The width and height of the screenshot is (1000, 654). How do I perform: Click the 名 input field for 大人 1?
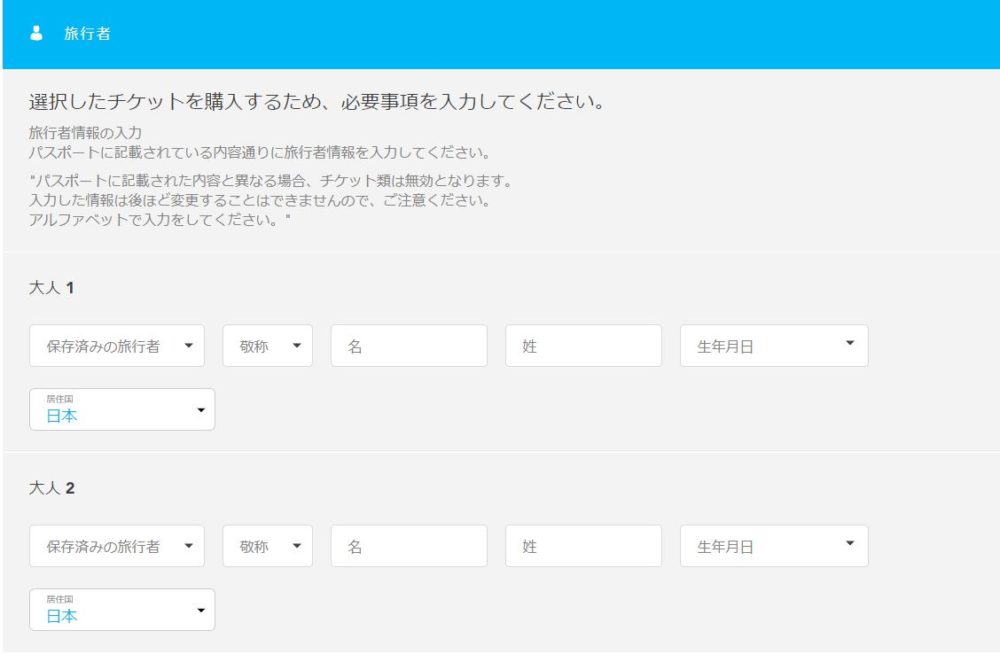click(x=408, y=346)
